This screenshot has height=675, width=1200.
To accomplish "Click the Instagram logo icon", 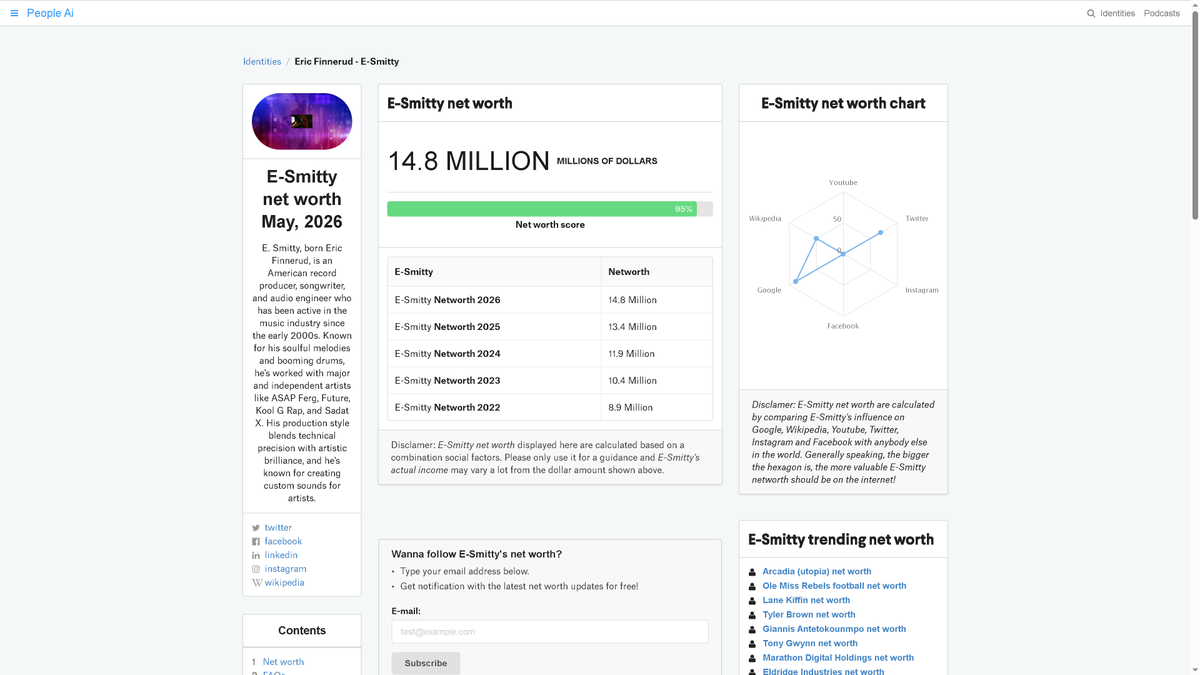I will 256,569.
